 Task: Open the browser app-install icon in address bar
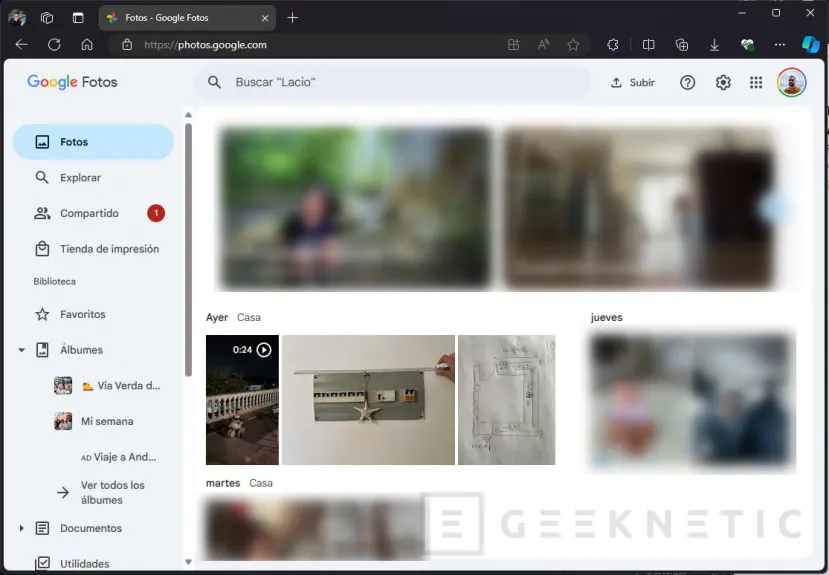(513, 45)
